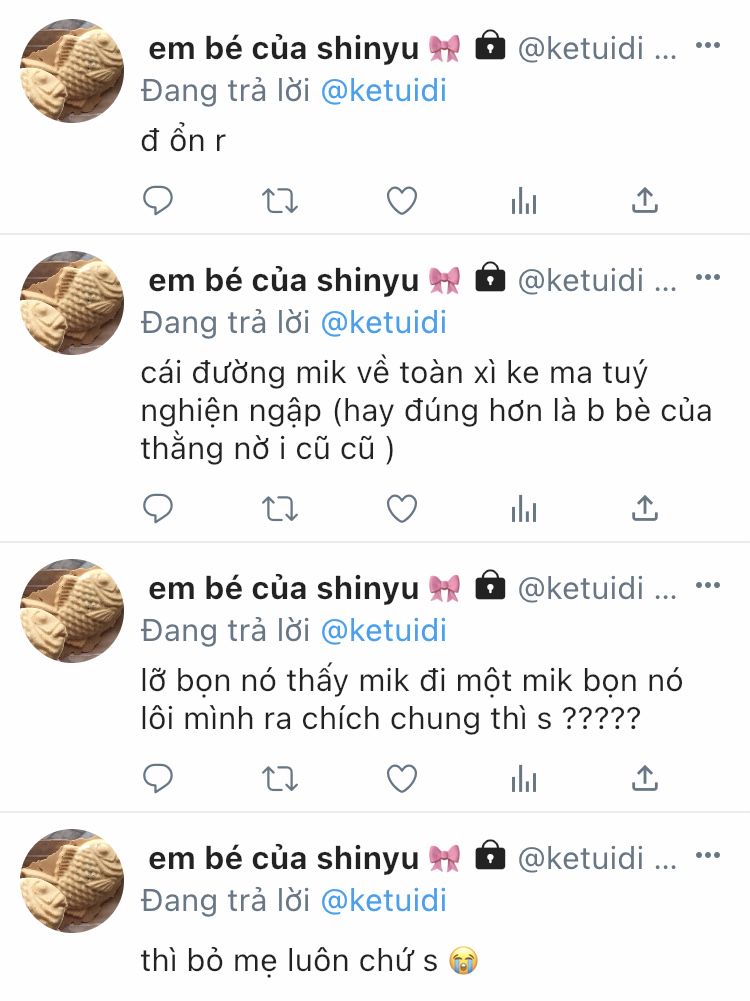
Task: Open more options on the "lỡ bọn nó thấy" tweet
Action: pos(708,585)
